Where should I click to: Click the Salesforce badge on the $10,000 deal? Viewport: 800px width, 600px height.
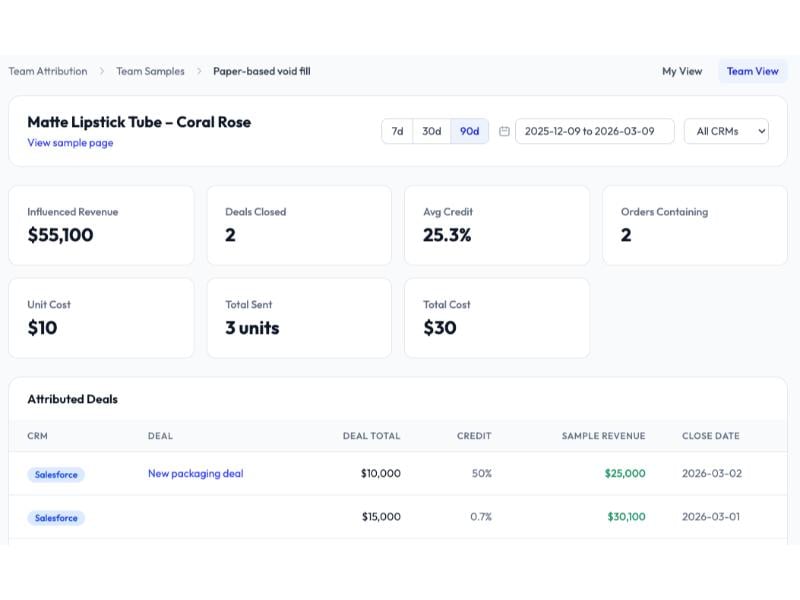click(x=56, y=474)
